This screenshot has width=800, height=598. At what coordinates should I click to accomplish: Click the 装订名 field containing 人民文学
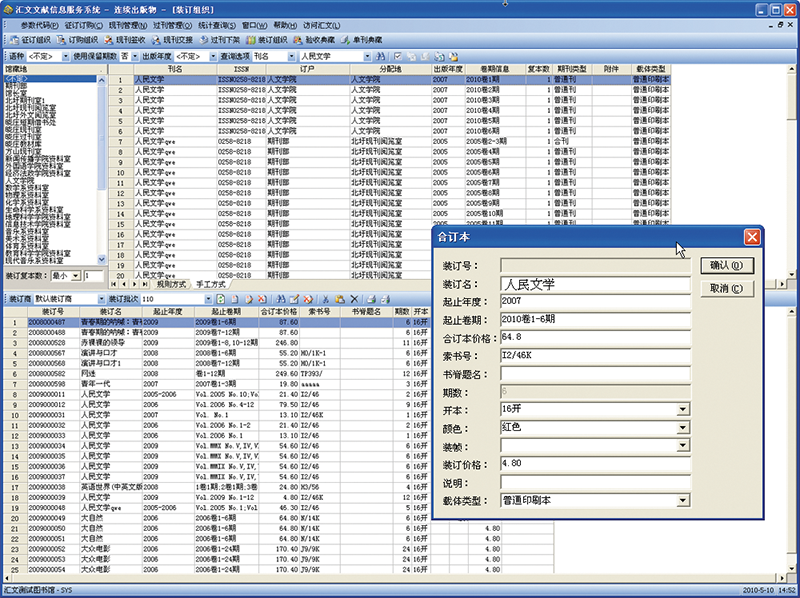point(595,284)
